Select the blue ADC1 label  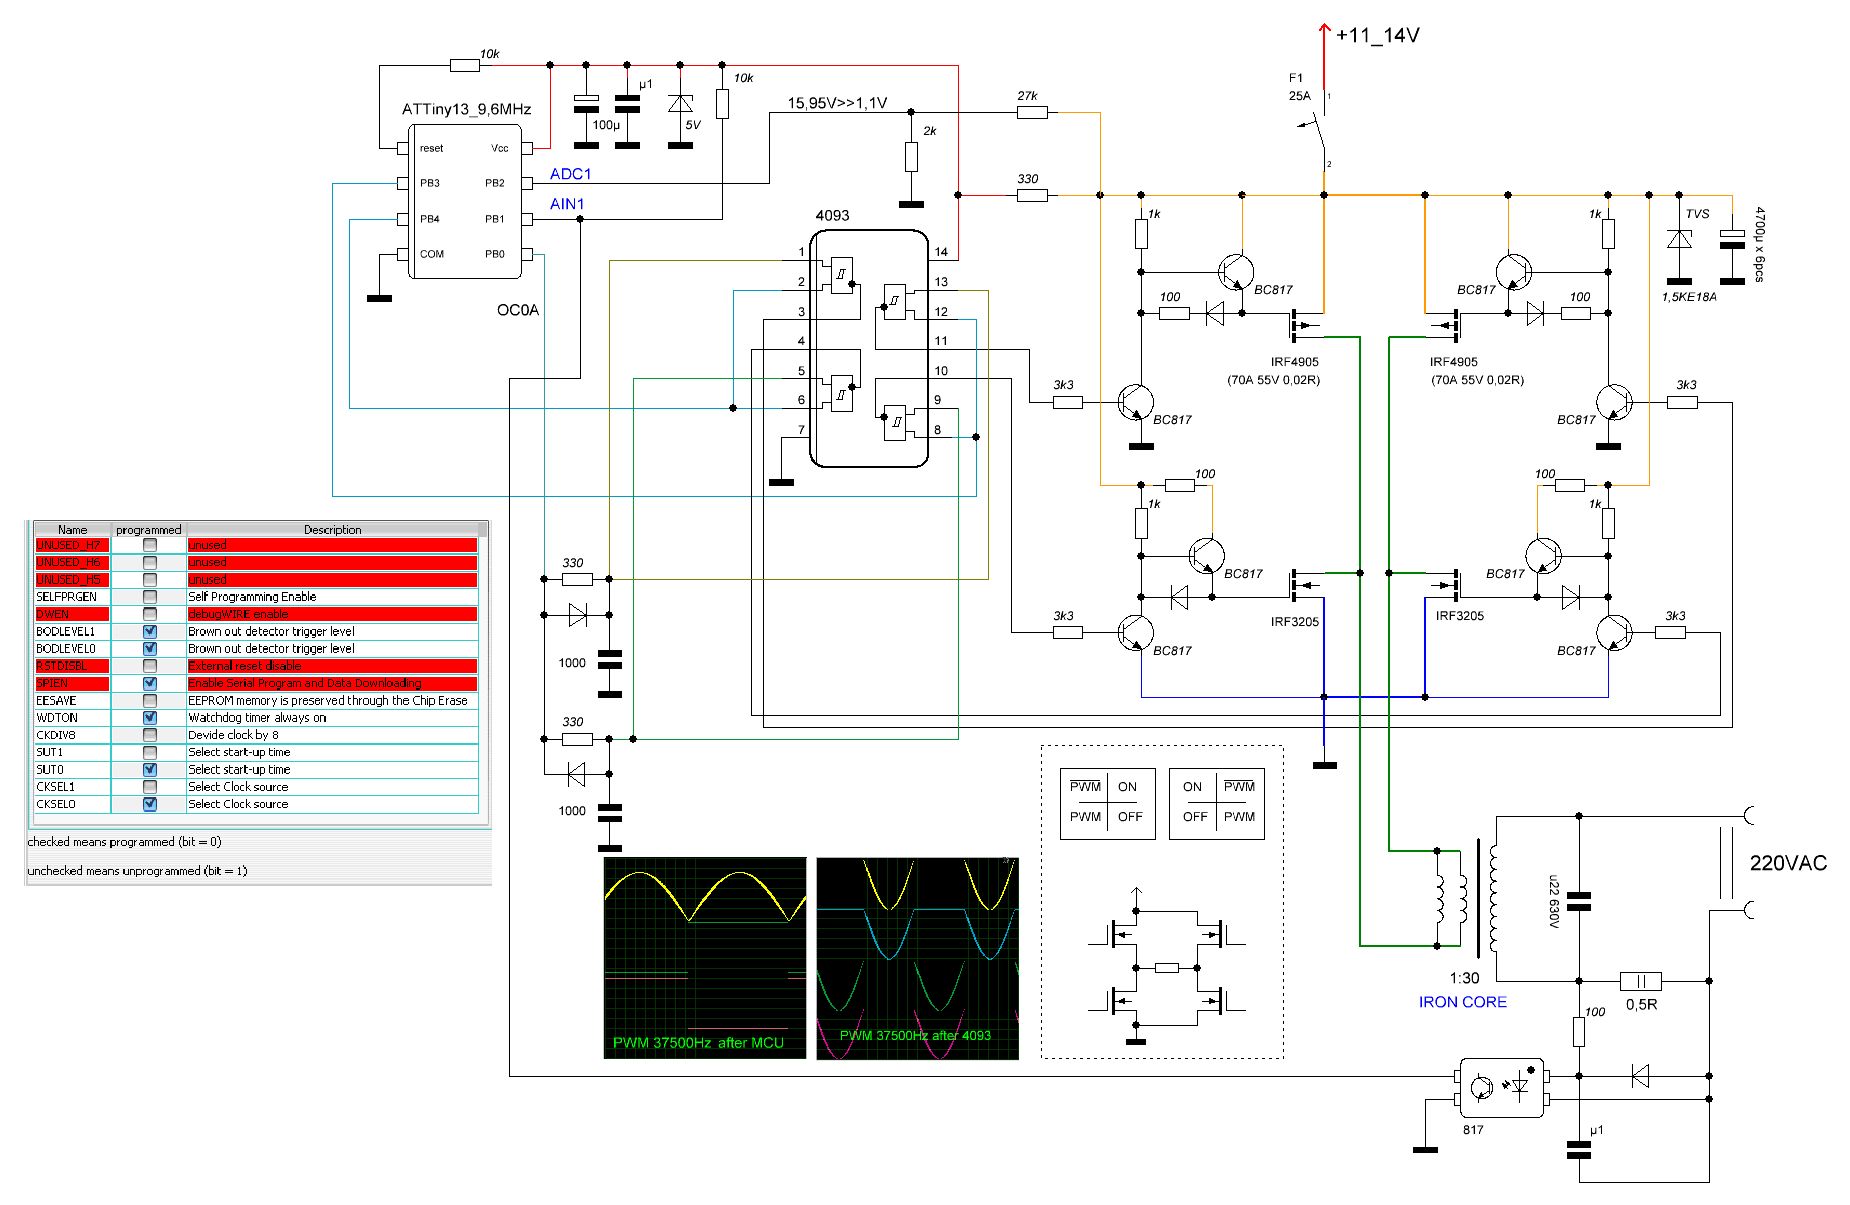[x=571, y=174]
